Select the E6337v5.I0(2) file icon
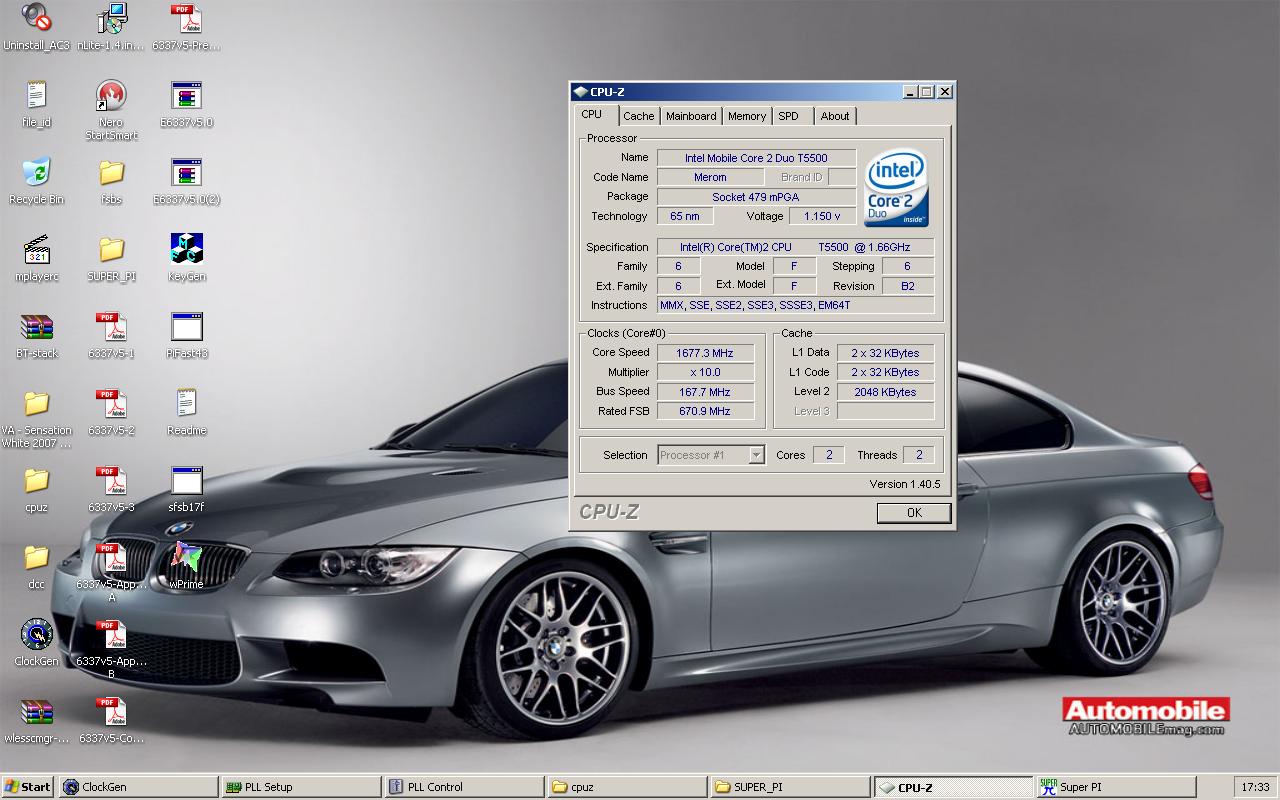1280x800 pixels. [187, 172]
